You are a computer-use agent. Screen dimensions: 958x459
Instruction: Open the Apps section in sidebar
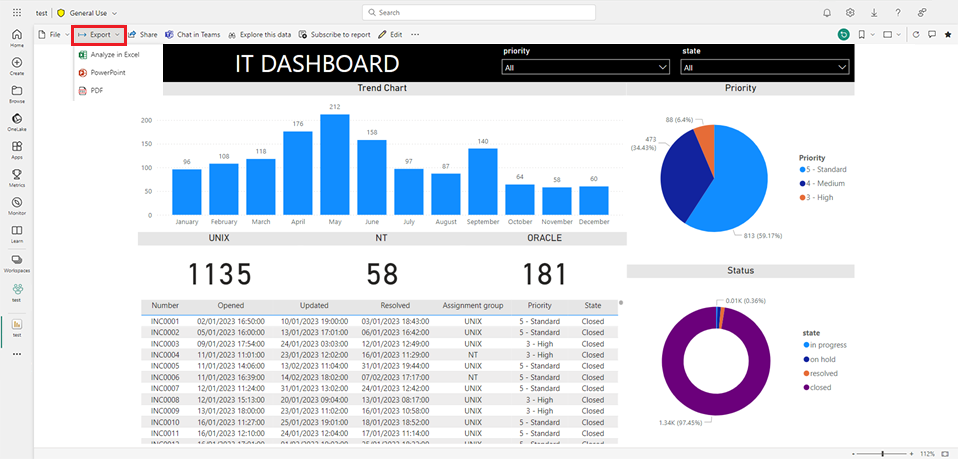16,149
